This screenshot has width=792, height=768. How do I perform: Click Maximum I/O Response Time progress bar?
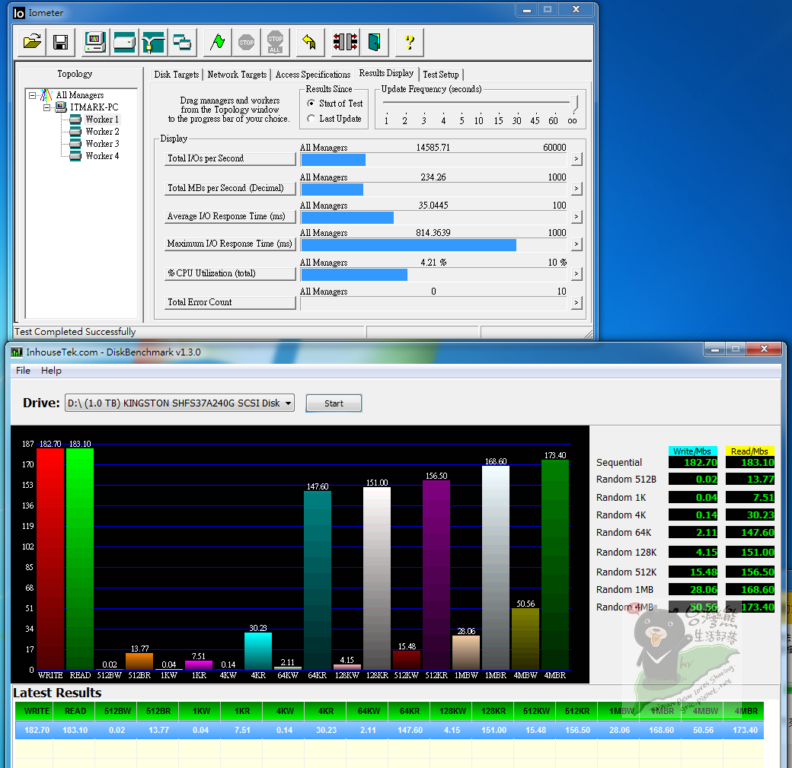point(434,245)
